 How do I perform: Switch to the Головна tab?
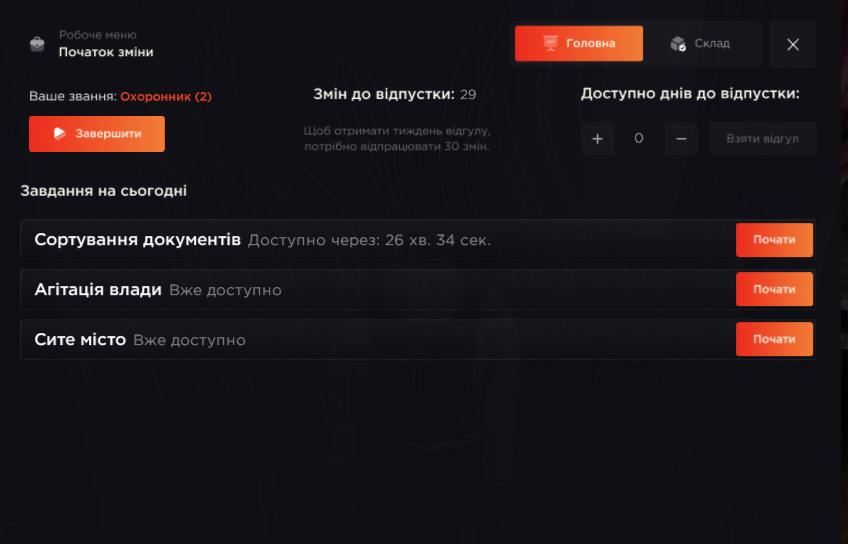(x=579, y=43)
